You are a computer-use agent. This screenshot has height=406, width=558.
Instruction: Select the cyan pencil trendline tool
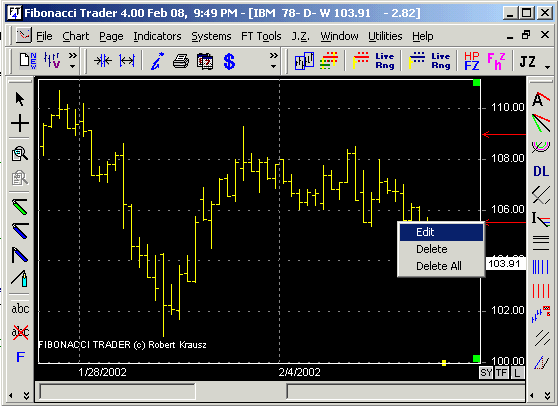[x=20, y=279]
